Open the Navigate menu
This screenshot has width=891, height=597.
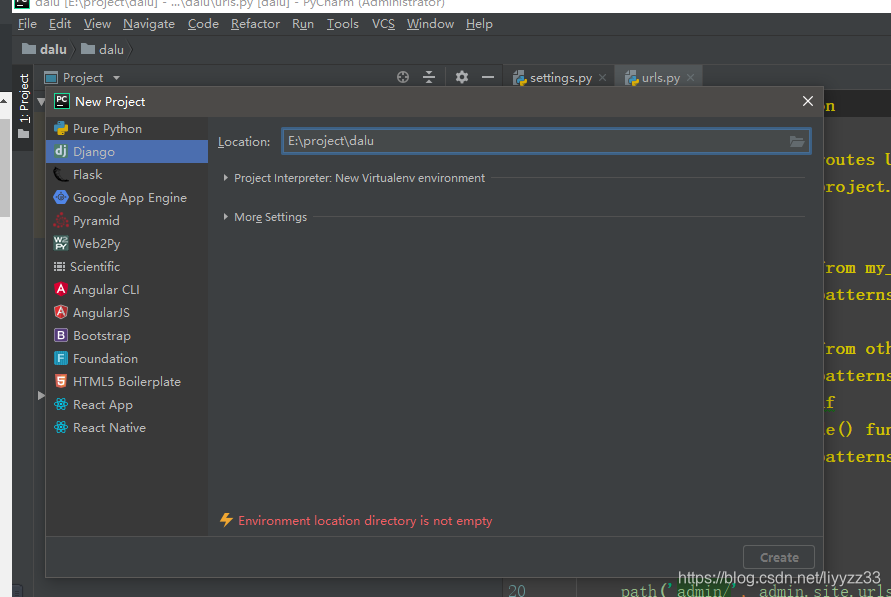pos(149,24)
